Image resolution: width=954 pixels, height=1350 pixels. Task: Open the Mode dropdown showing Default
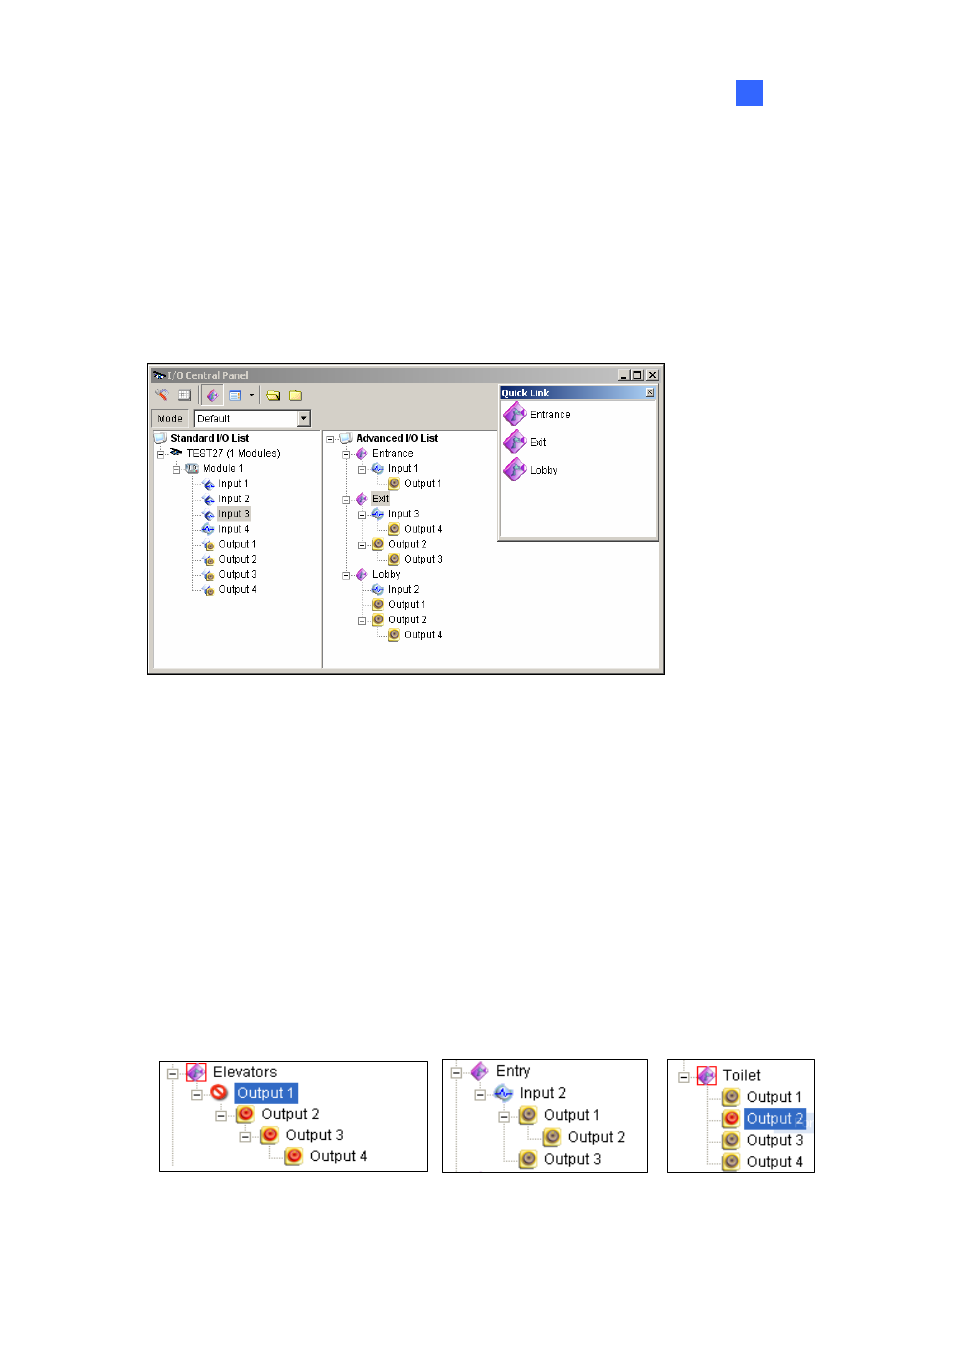tap(252, 418)
